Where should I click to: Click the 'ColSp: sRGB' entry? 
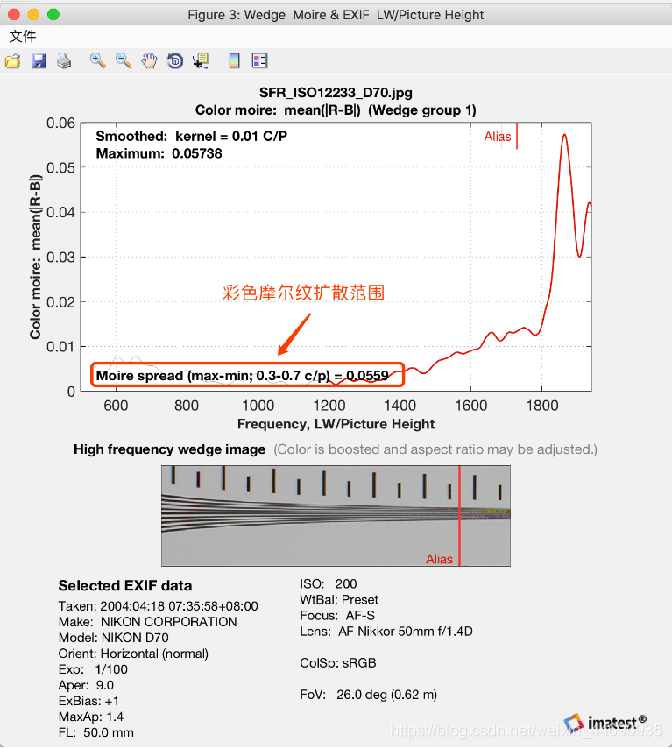click(x=338, y=663)
